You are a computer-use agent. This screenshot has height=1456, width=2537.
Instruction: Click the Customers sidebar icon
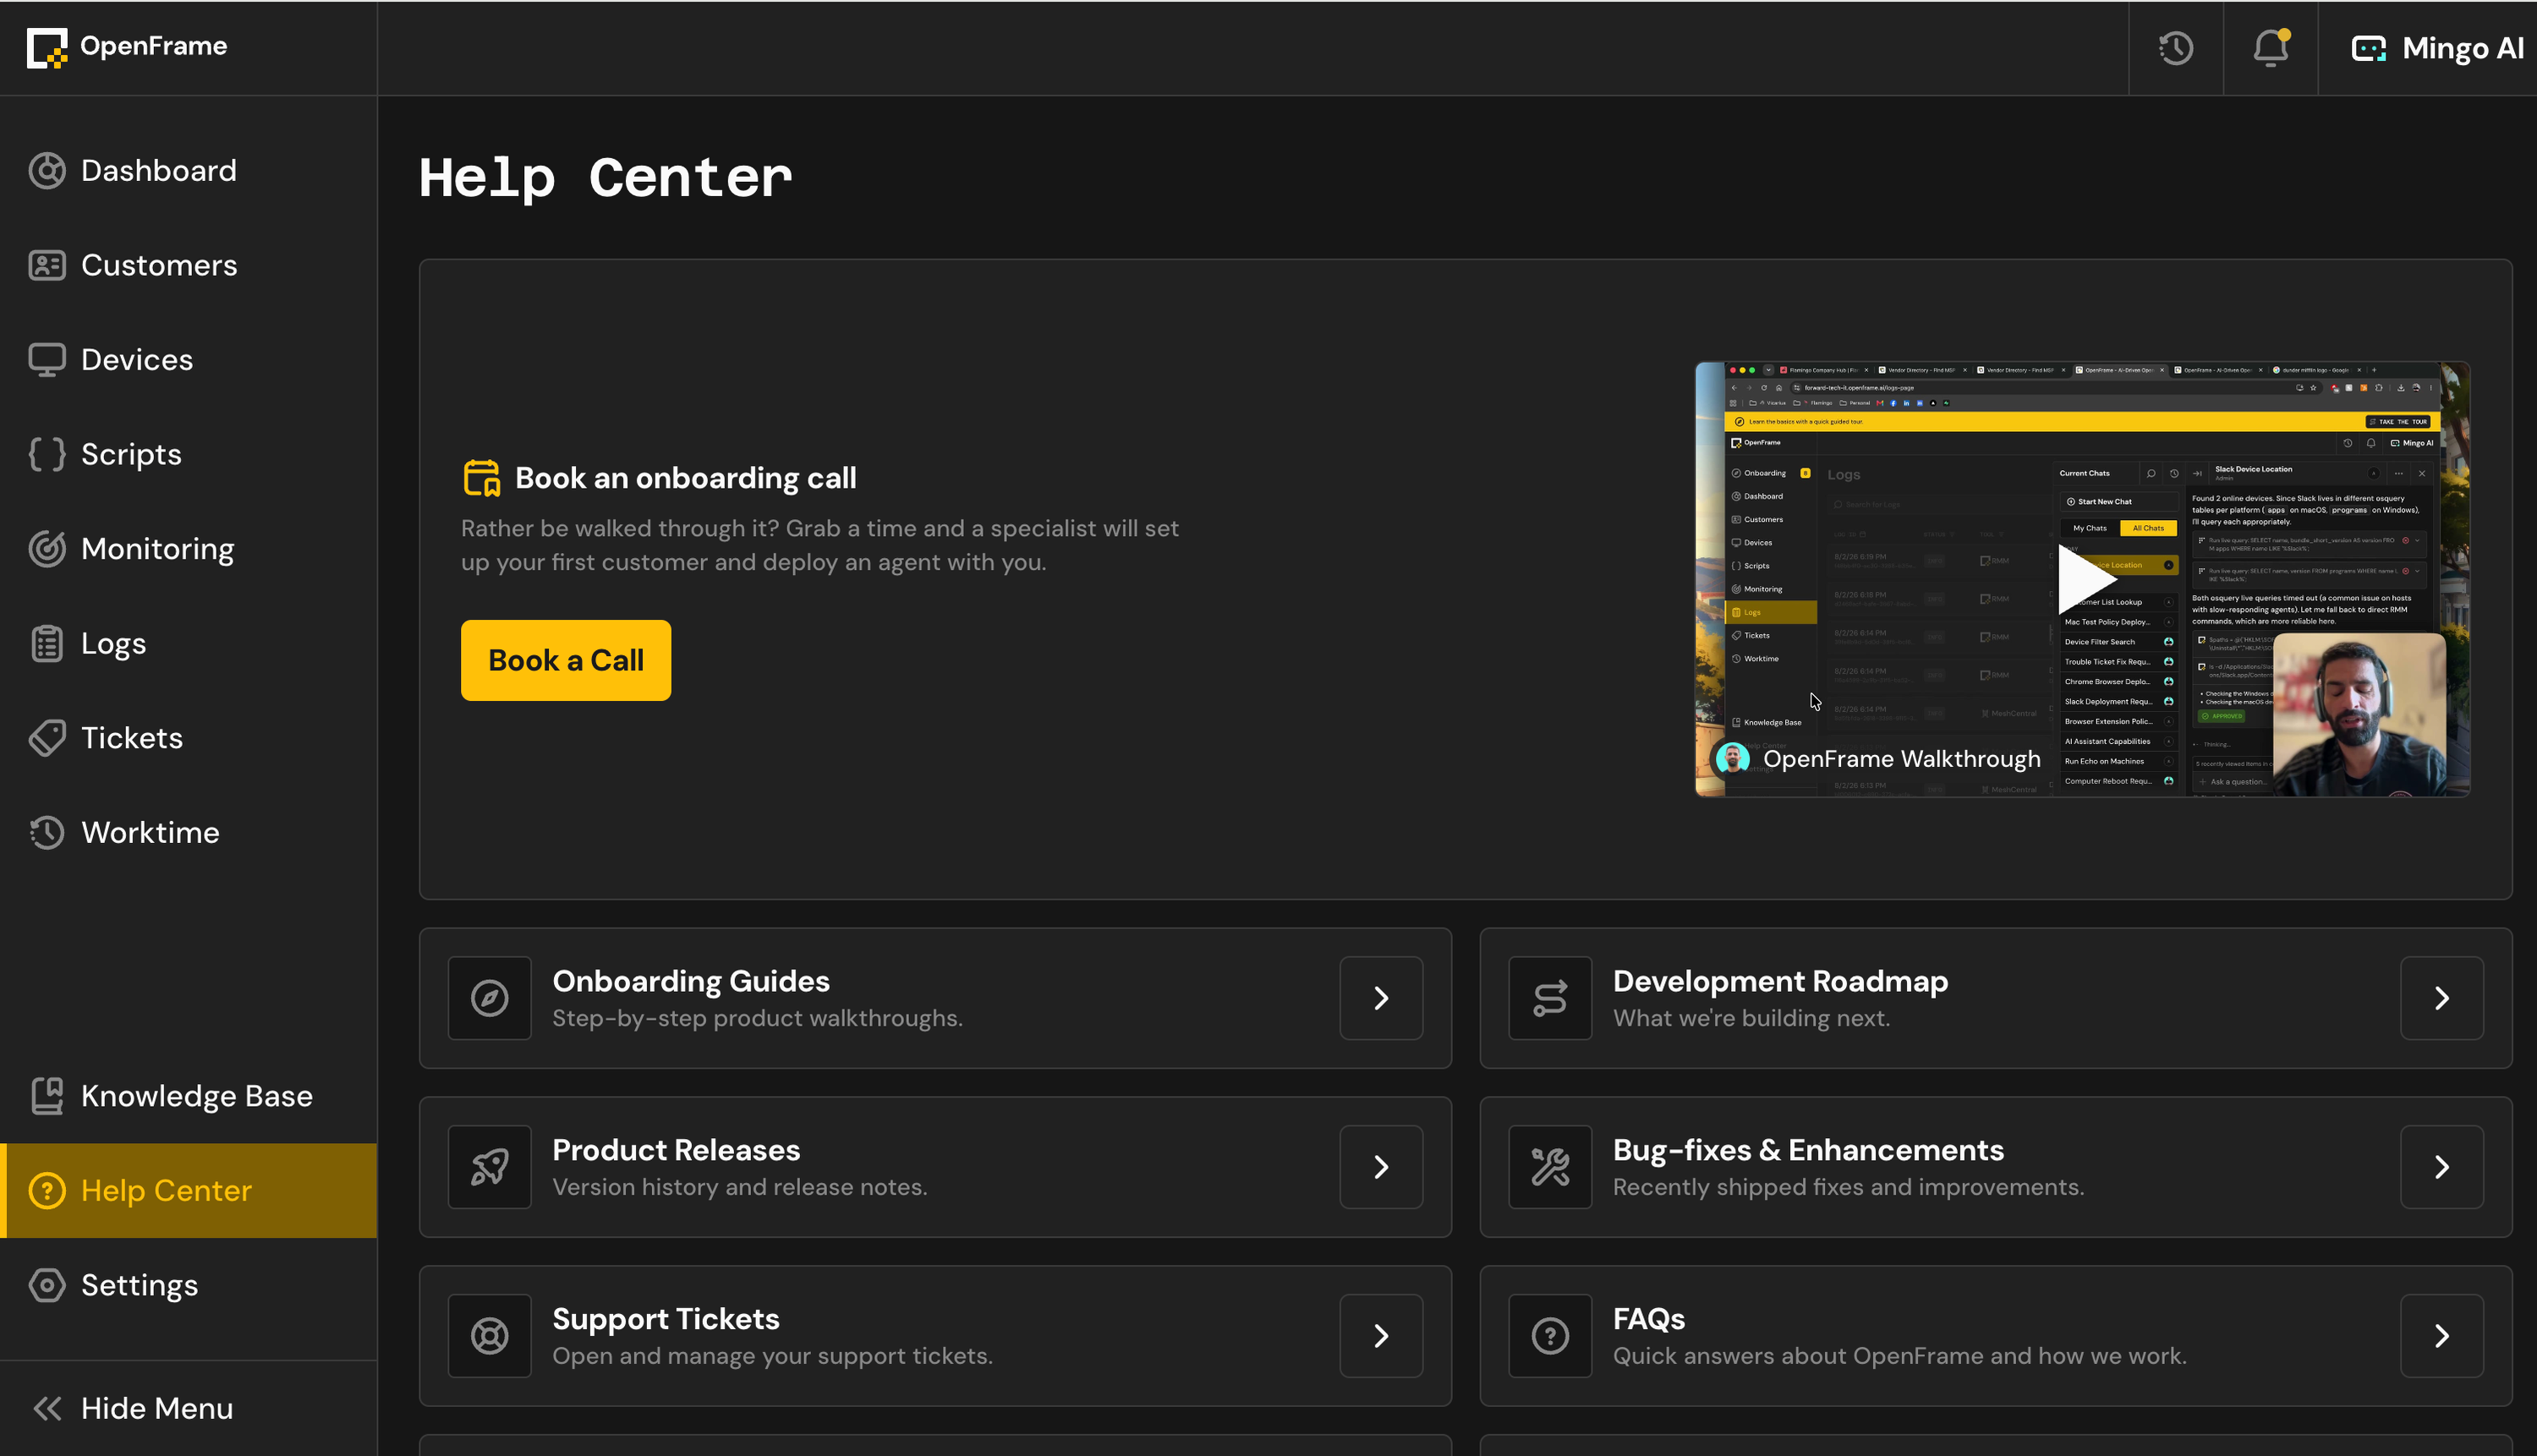(x=47, y=265)
